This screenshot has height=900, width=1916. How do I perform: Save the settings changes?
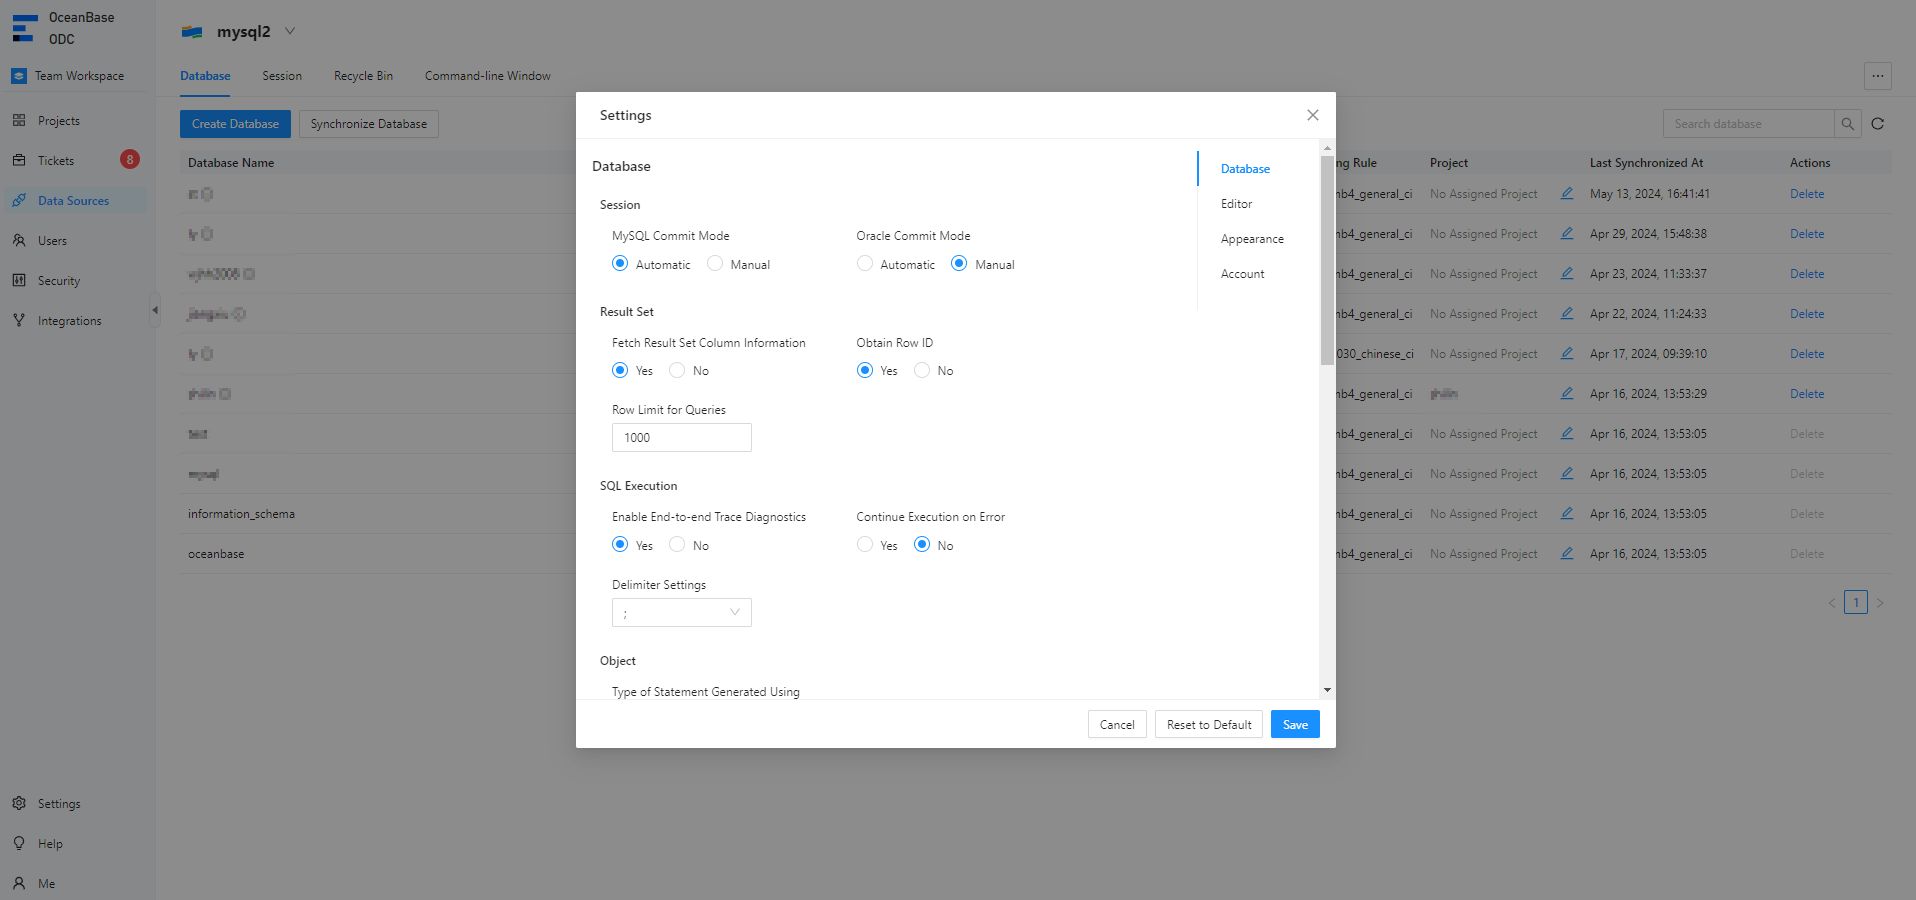pos(1294,725)
